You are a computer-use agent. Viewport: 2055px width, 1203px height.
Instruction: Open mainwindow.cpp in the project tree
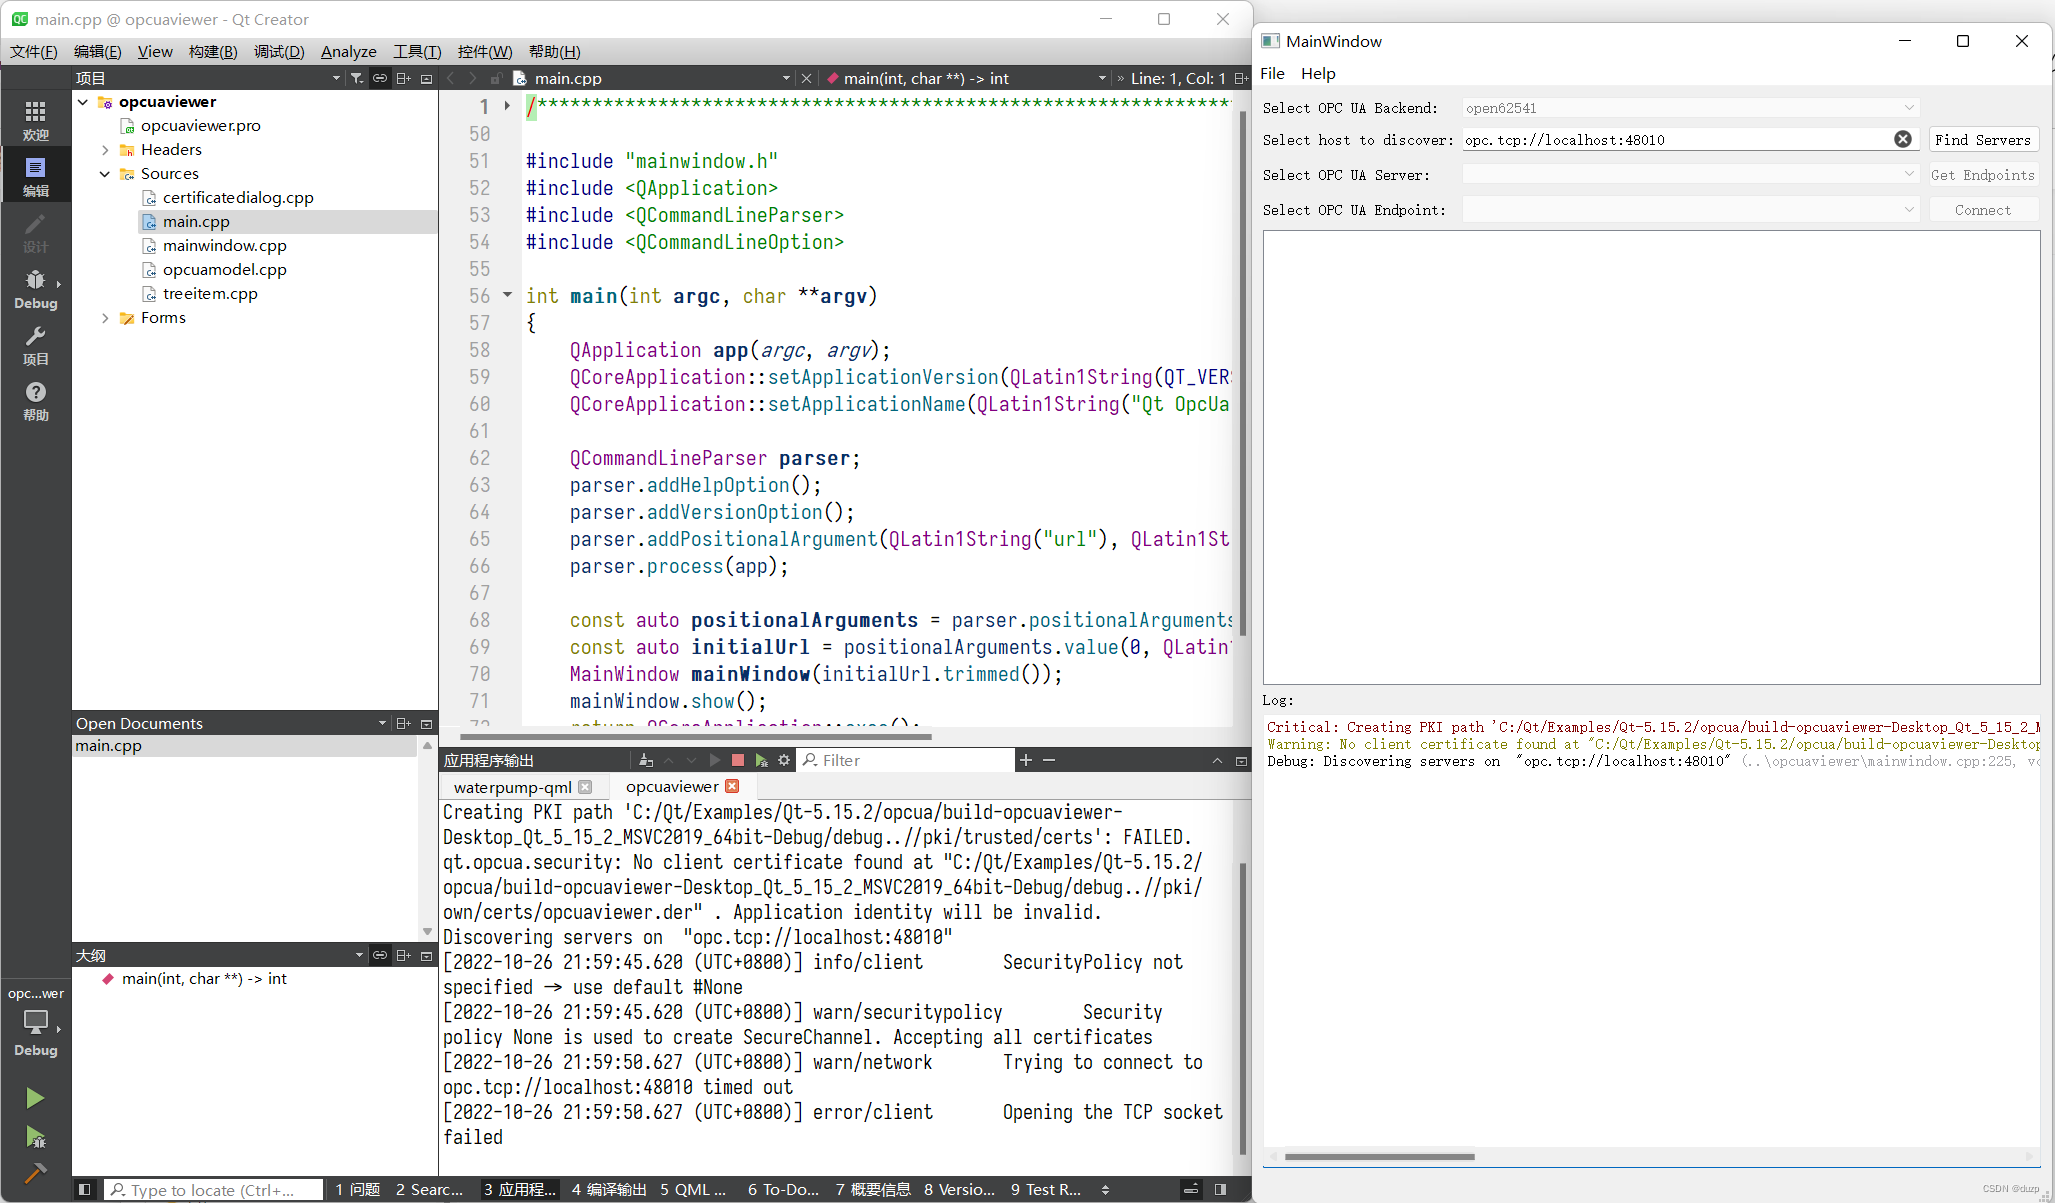point(224,246)
